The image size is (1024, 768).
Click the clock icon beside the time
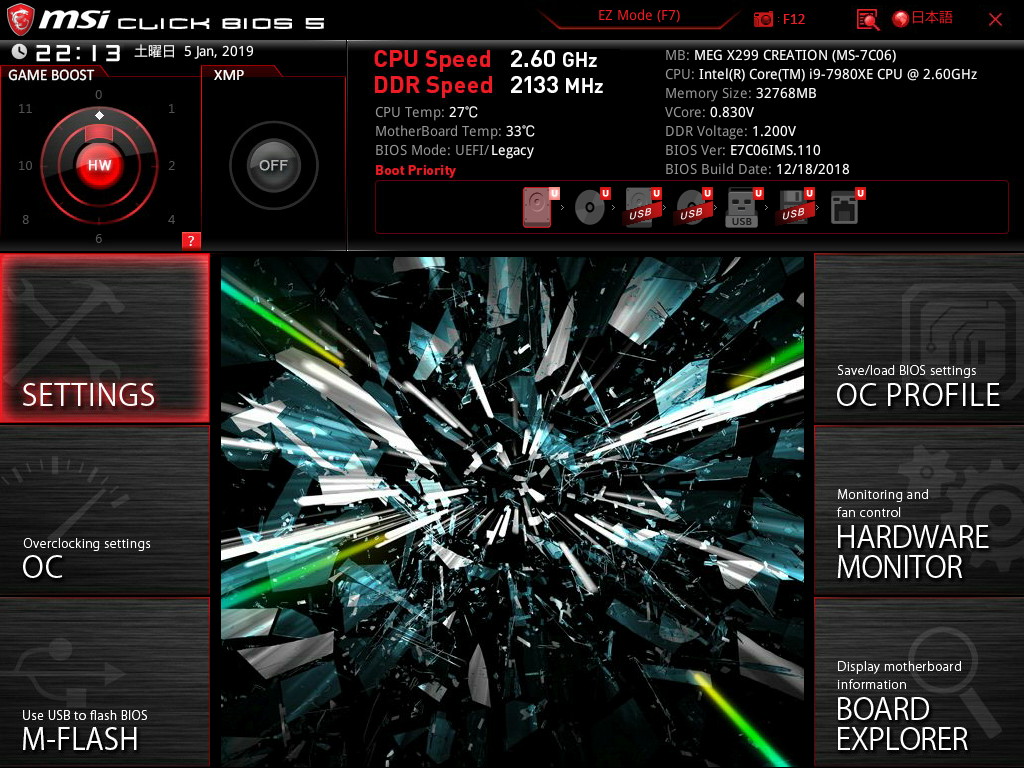tap(19, 52)
